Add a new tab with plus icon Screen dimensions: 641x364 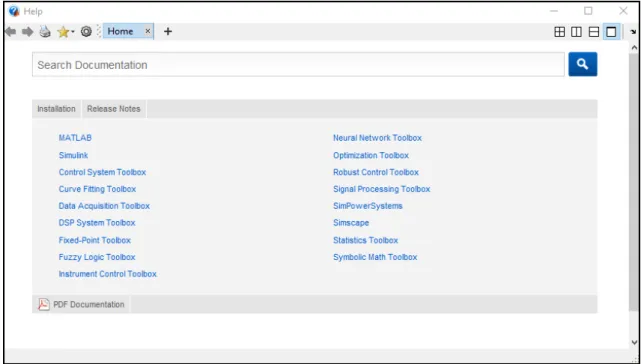168,31
